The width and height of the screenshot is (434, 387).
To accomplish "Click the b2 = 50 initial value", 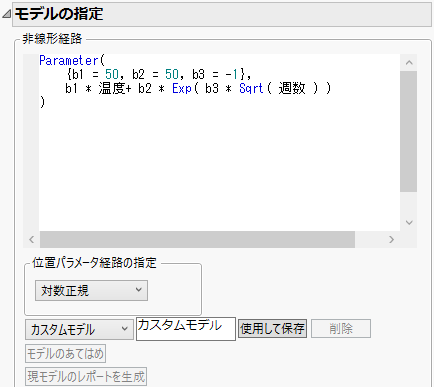I will tap(155, 74).
